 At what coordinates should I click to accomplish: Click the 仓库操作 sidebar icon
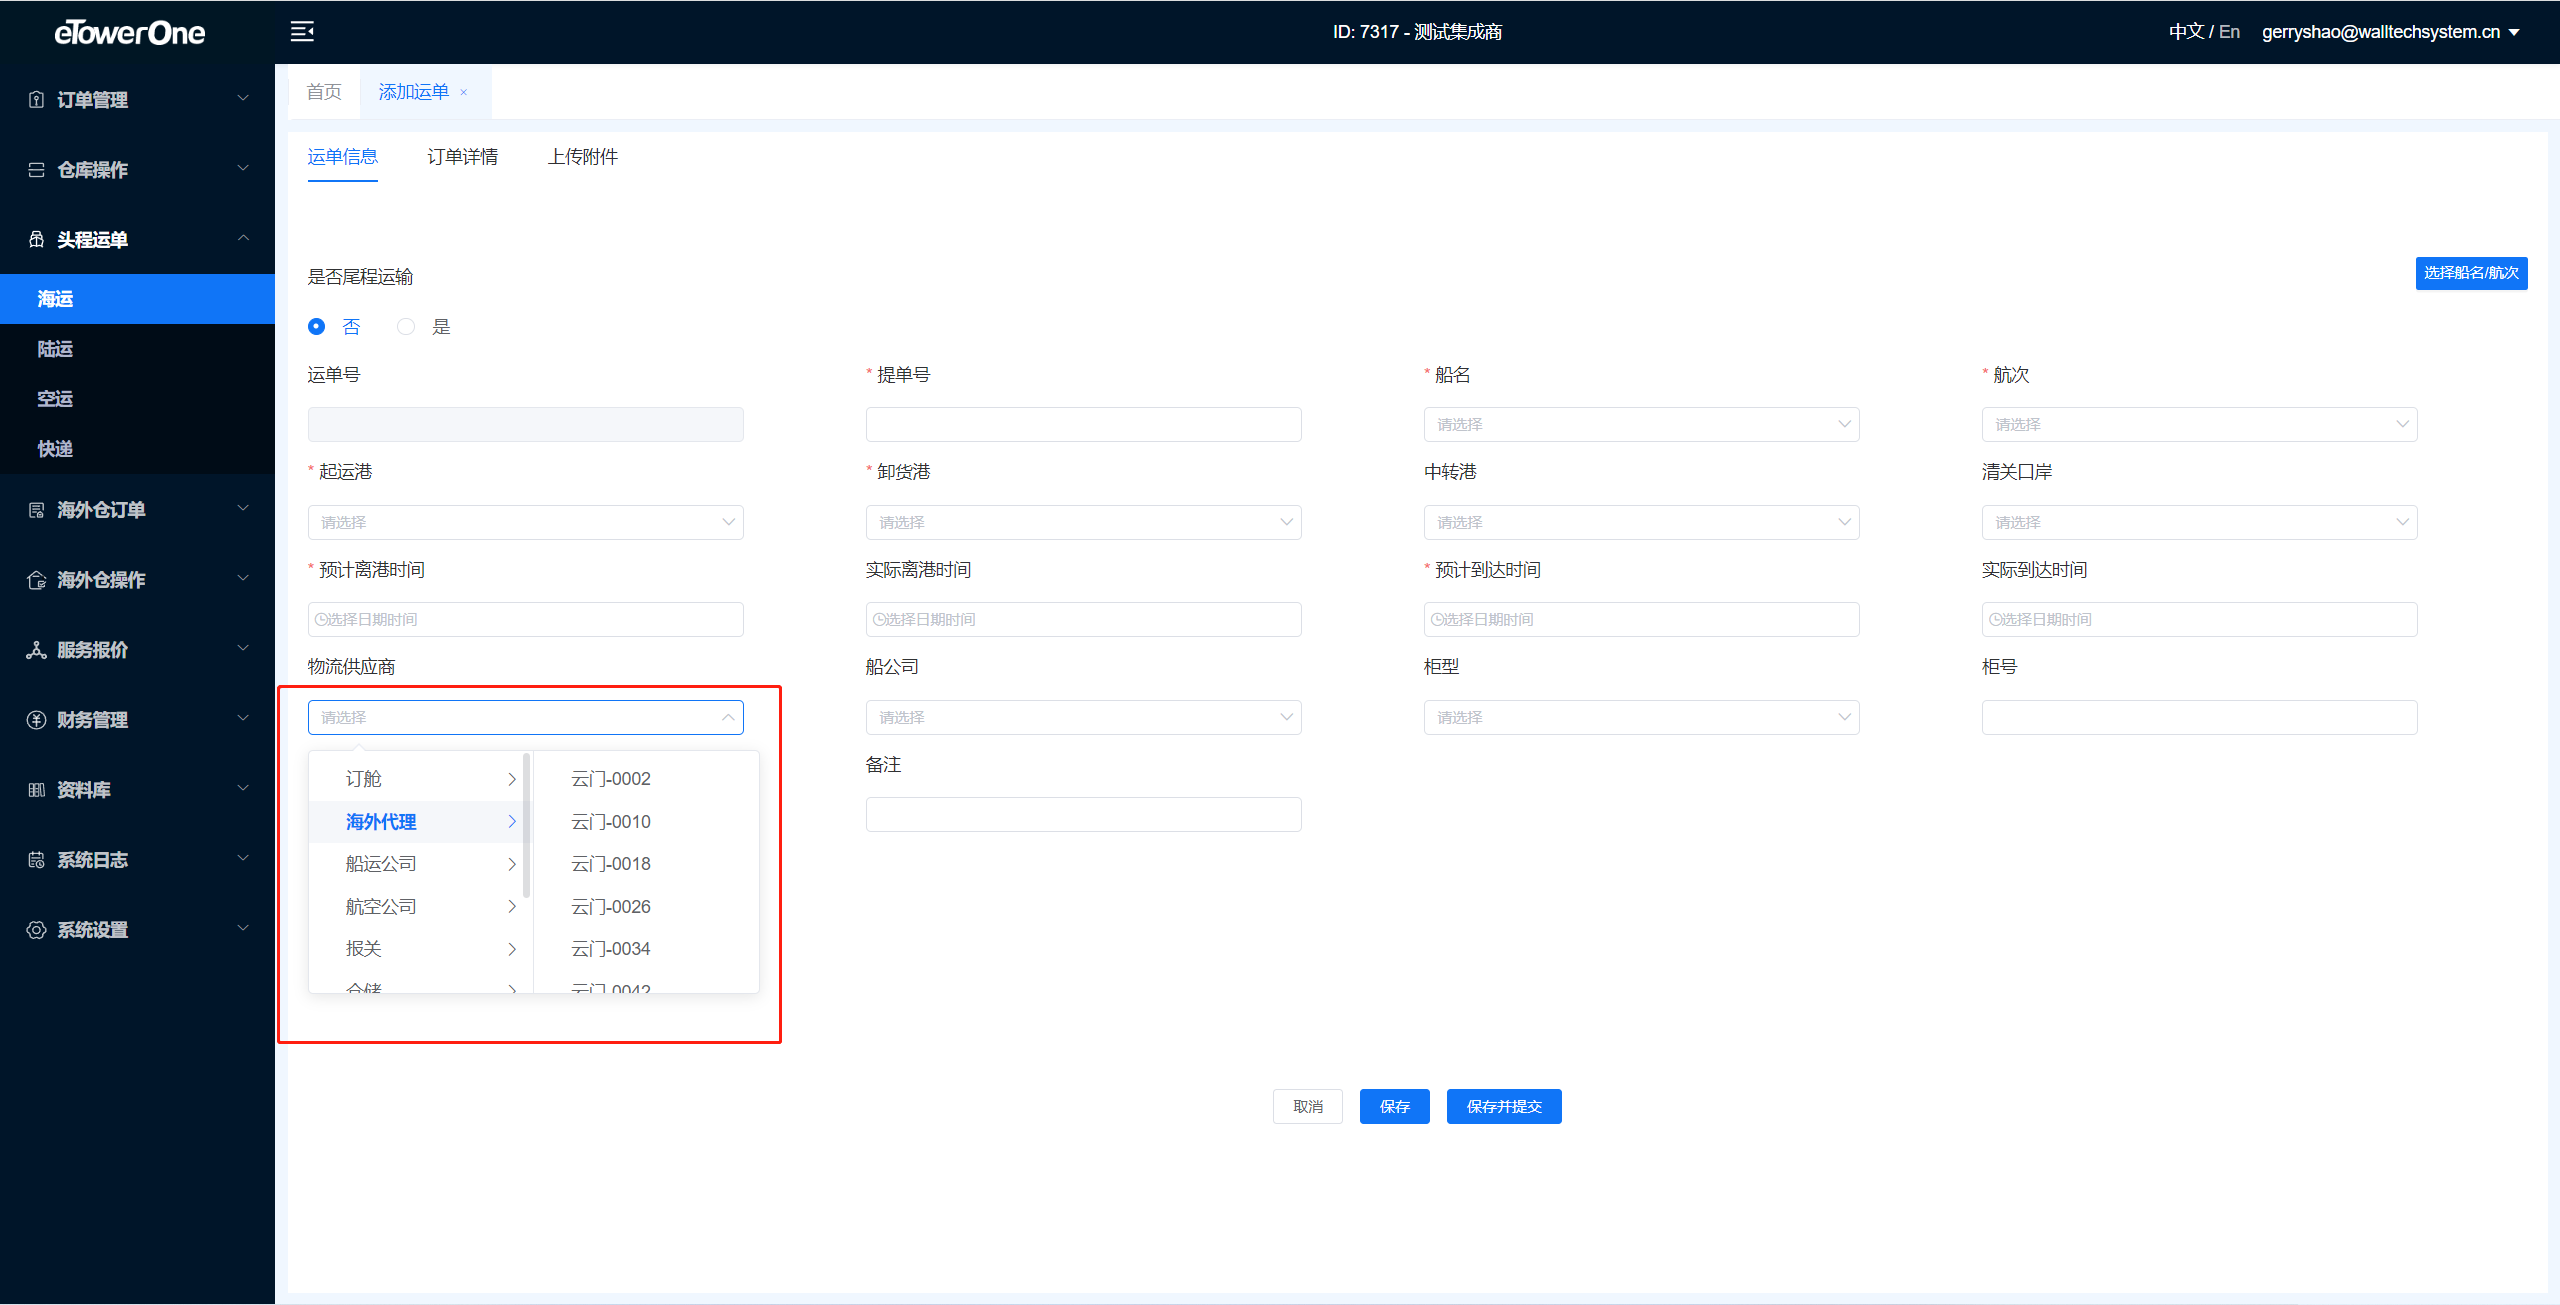pyautogui.click(x=37, y=169)
